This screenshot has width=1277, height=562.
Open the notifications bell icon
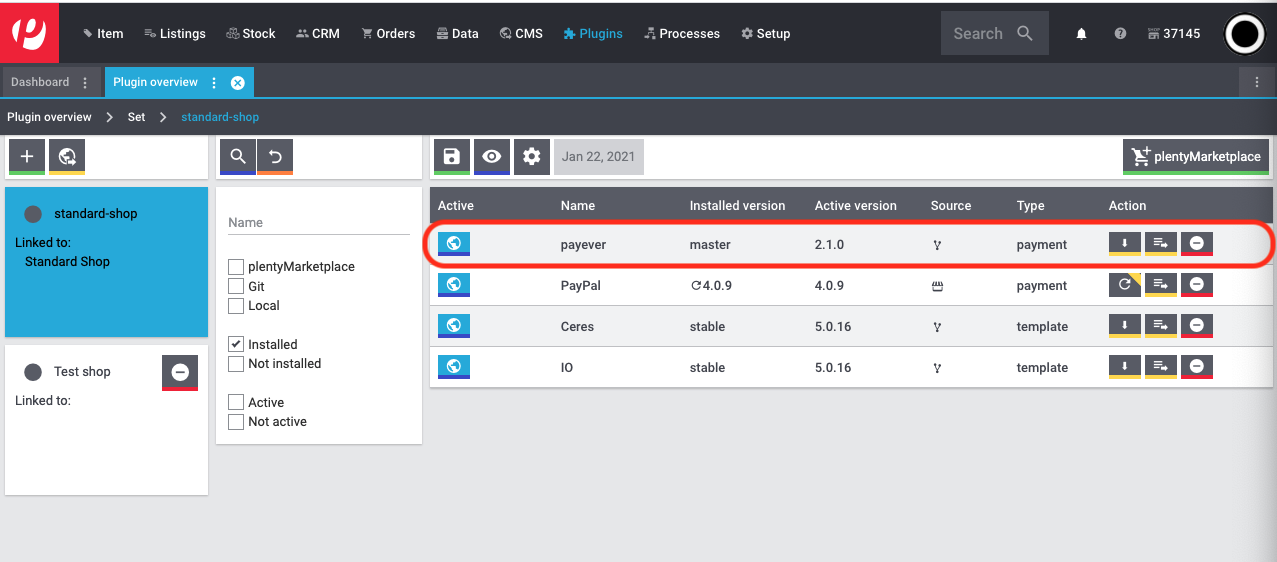1081,33
